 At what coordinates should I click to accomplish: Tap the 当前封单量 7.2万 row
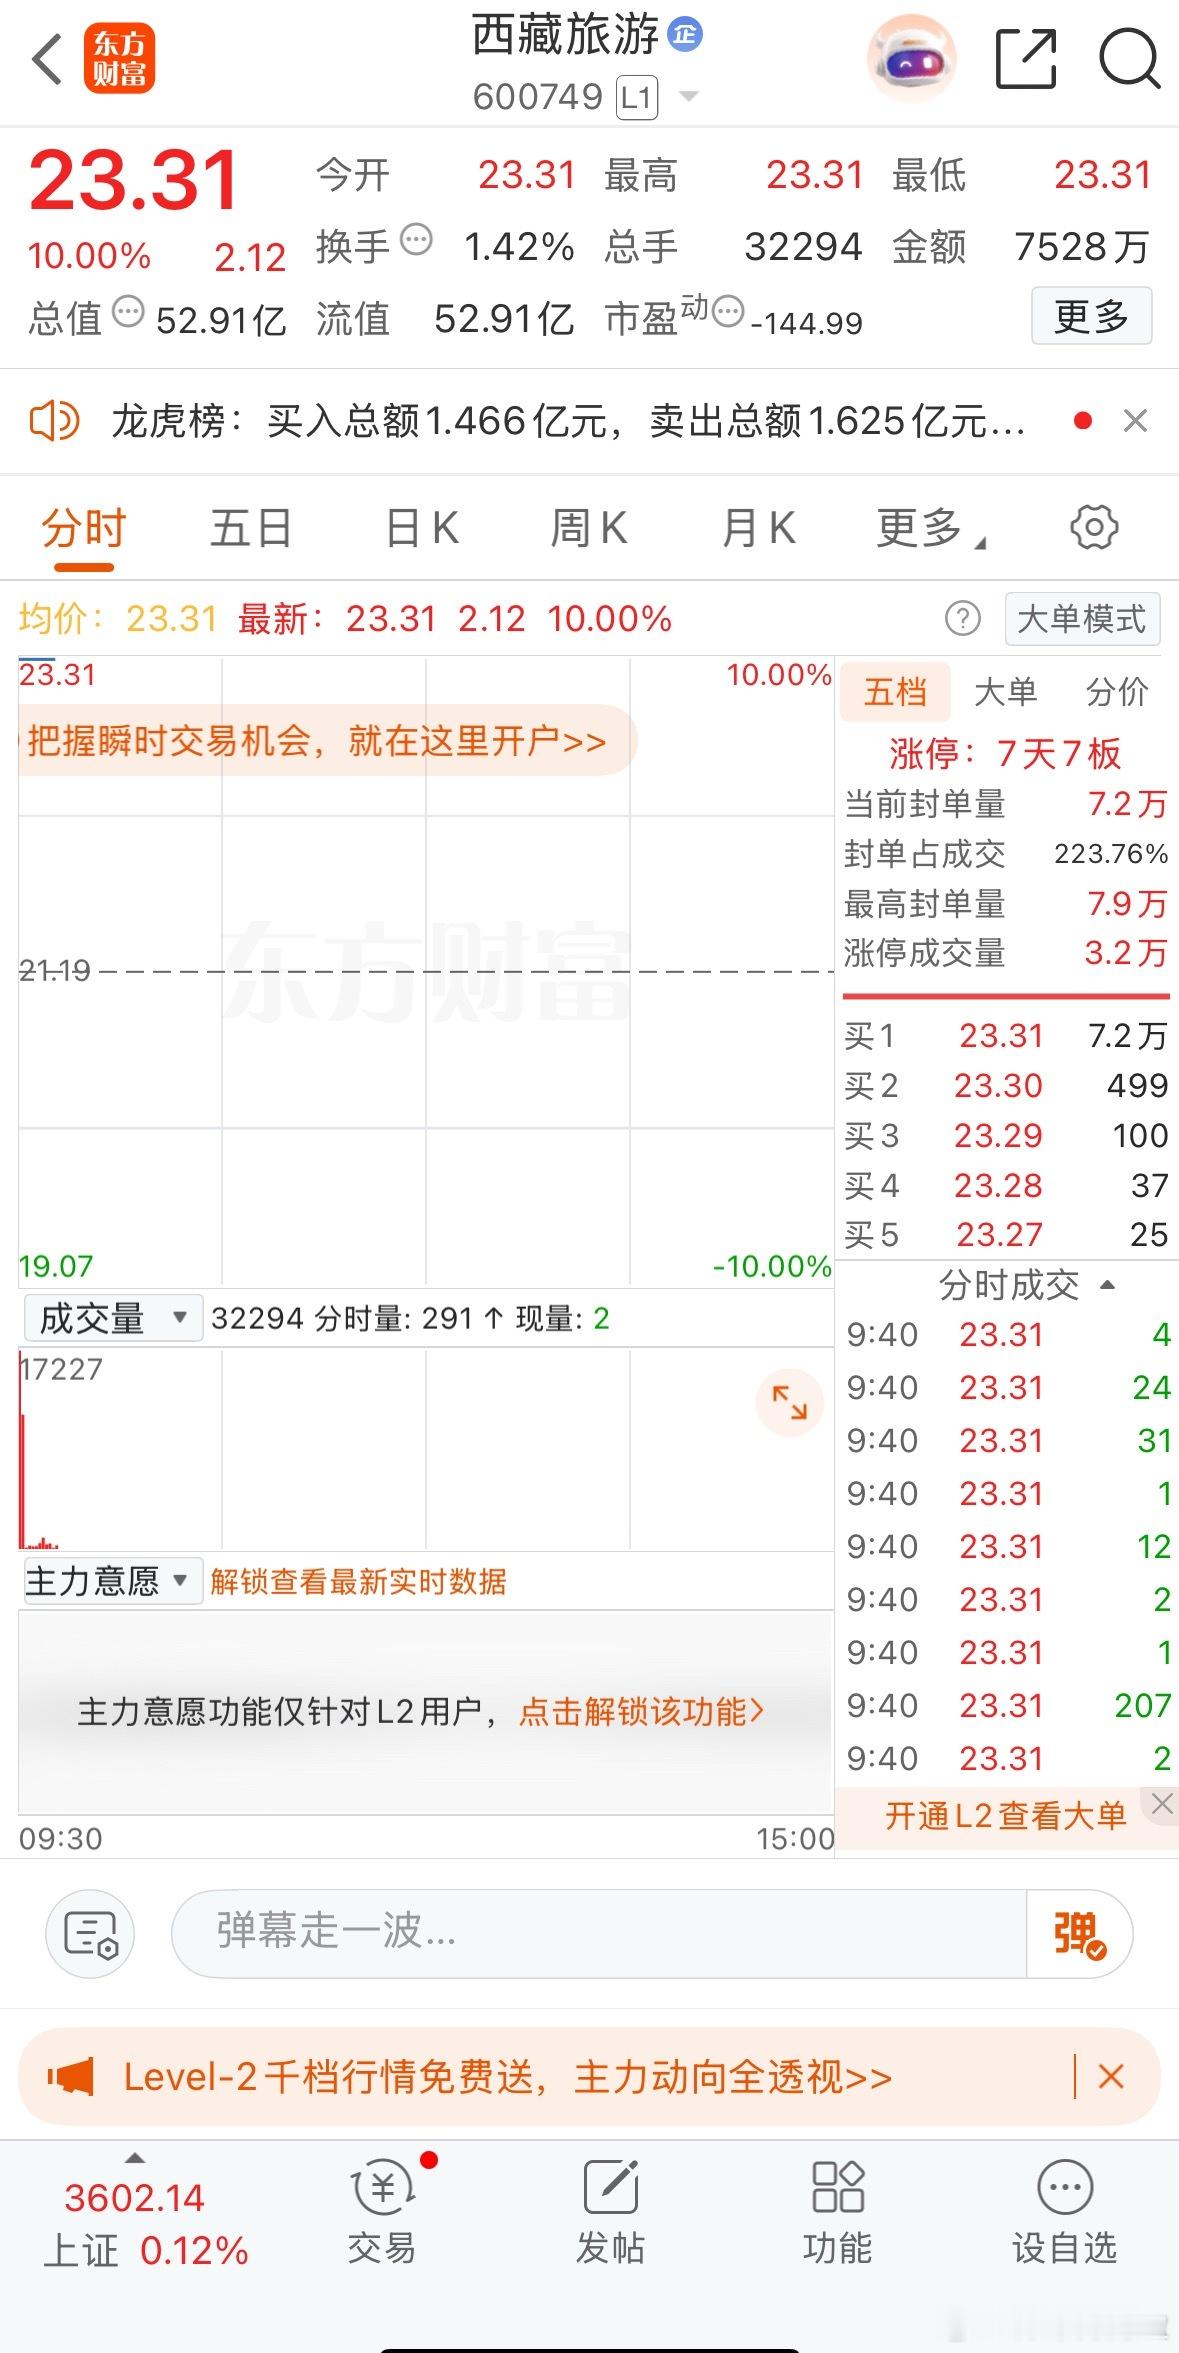(x=1006, y=804)
